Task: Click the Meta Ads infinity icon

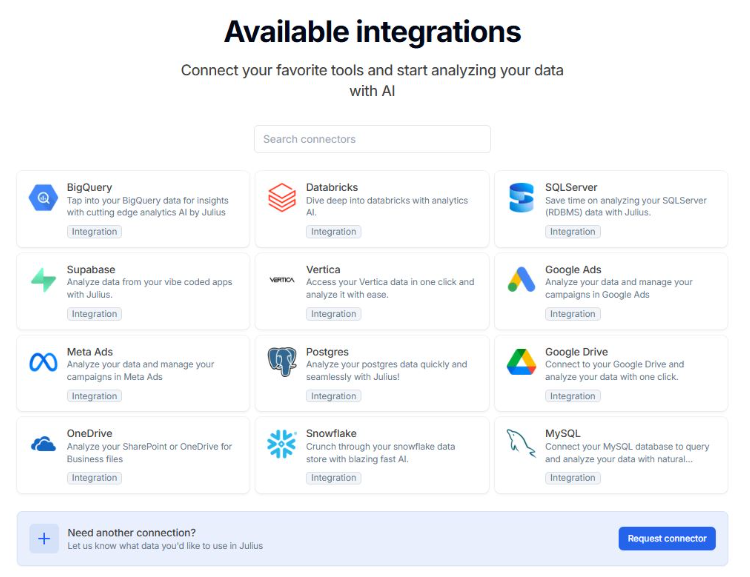Action: 43,362
